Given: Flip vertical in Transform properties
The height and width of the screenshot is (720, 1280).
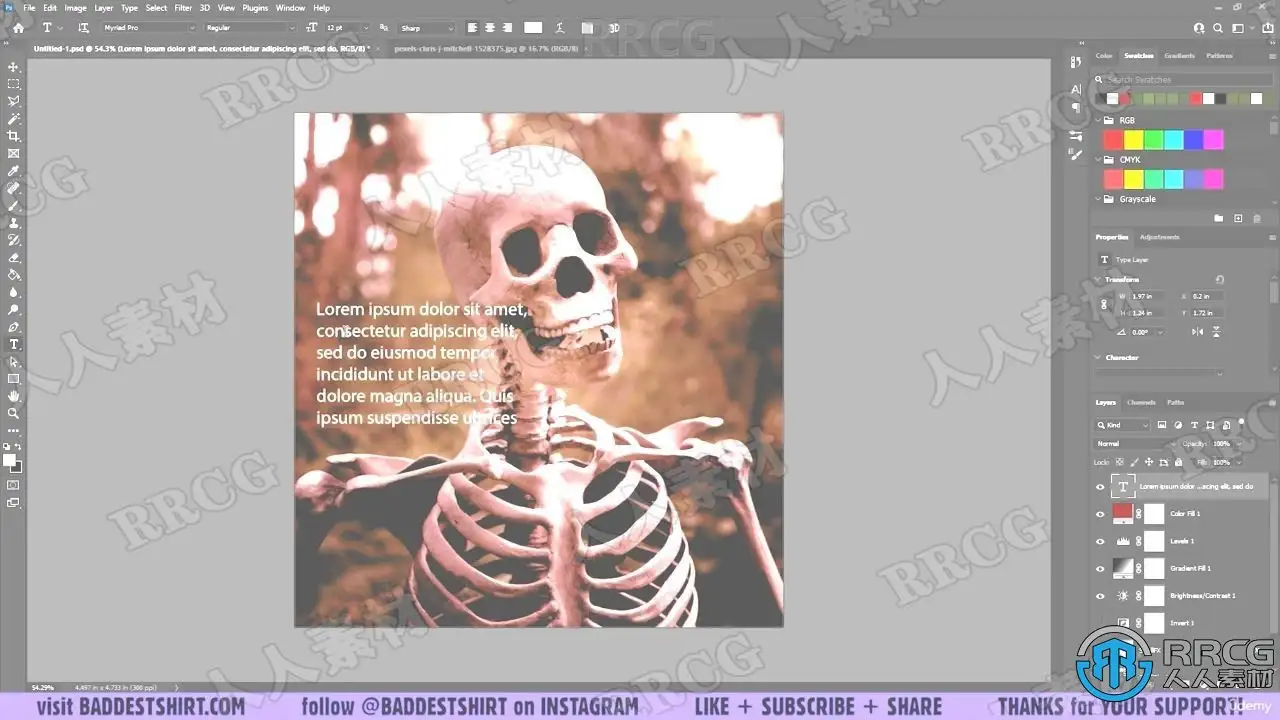Looking at the screenshot, I should (x=1215, y=331).
